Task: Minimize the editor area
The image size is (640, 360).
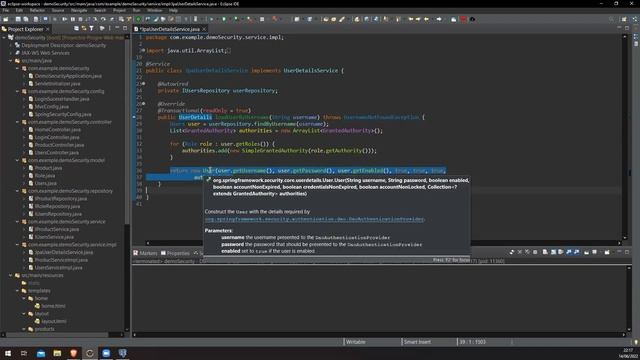Action: click(620, 28)
